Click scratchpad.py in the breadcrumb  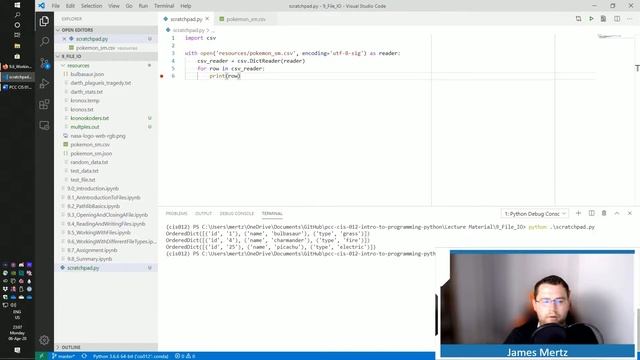[x=188, y=30]
